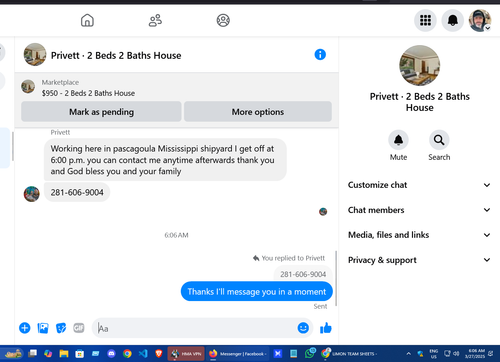Expand Media, files and links section
Image resolution: width=500 pixels, height=362 pixels.
[x=419, y=235]
